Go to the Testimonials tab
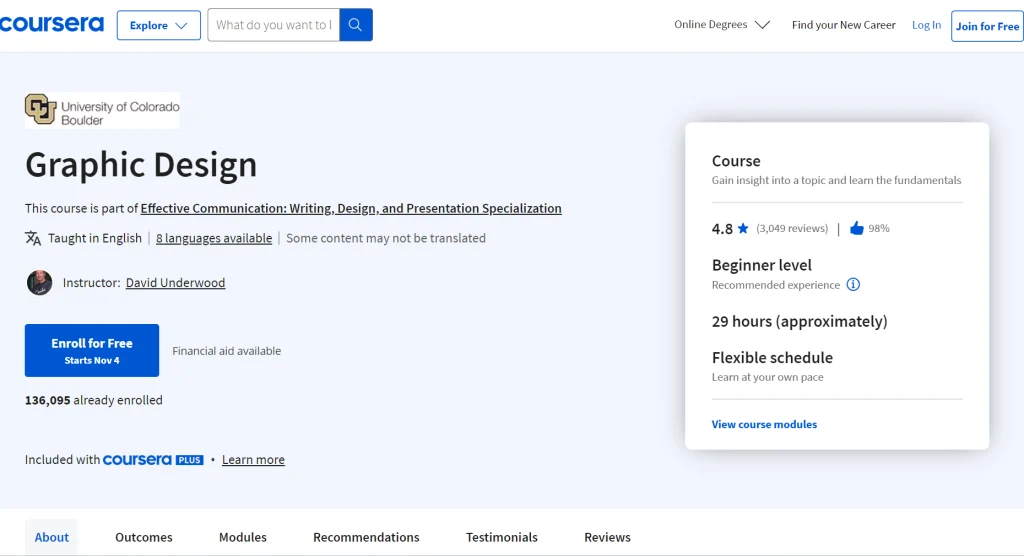The width and height of the screenshot is (1024, 556). coord(502,537)
